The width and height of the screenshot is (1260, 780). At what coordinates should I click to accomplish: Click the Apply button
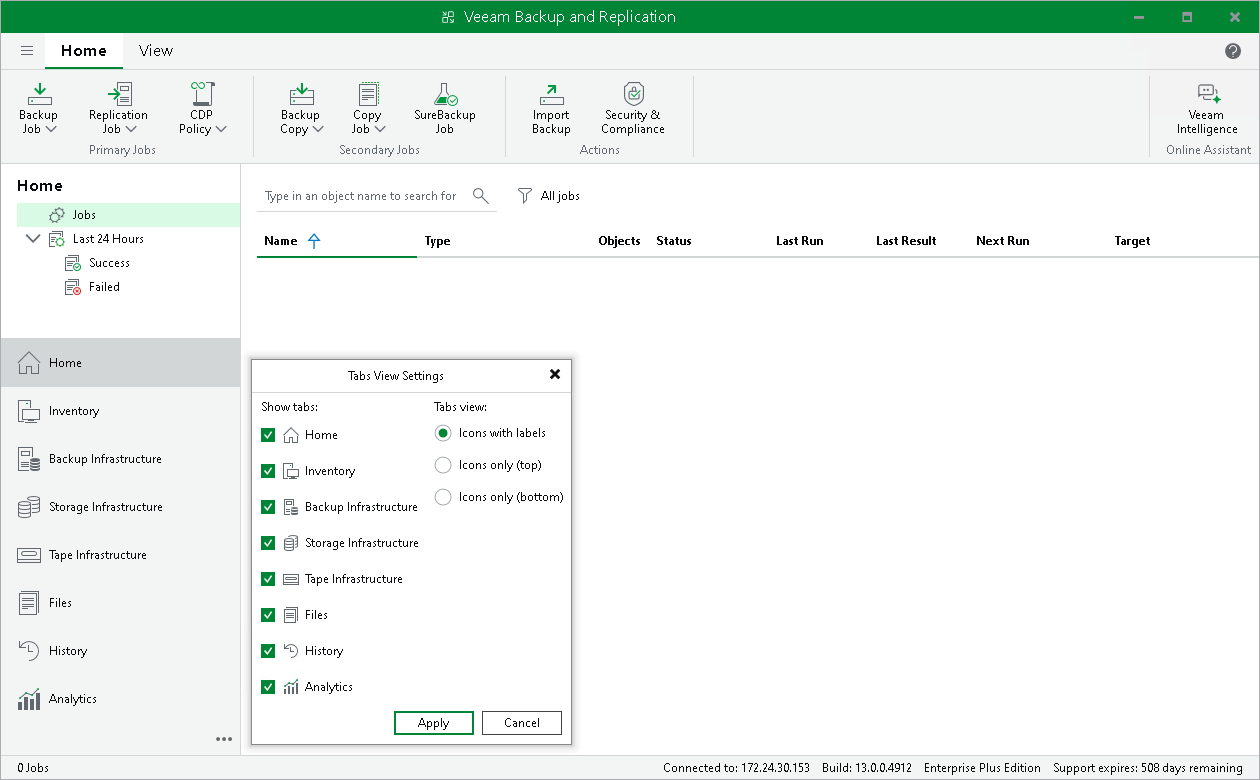(x=434, y=723)
